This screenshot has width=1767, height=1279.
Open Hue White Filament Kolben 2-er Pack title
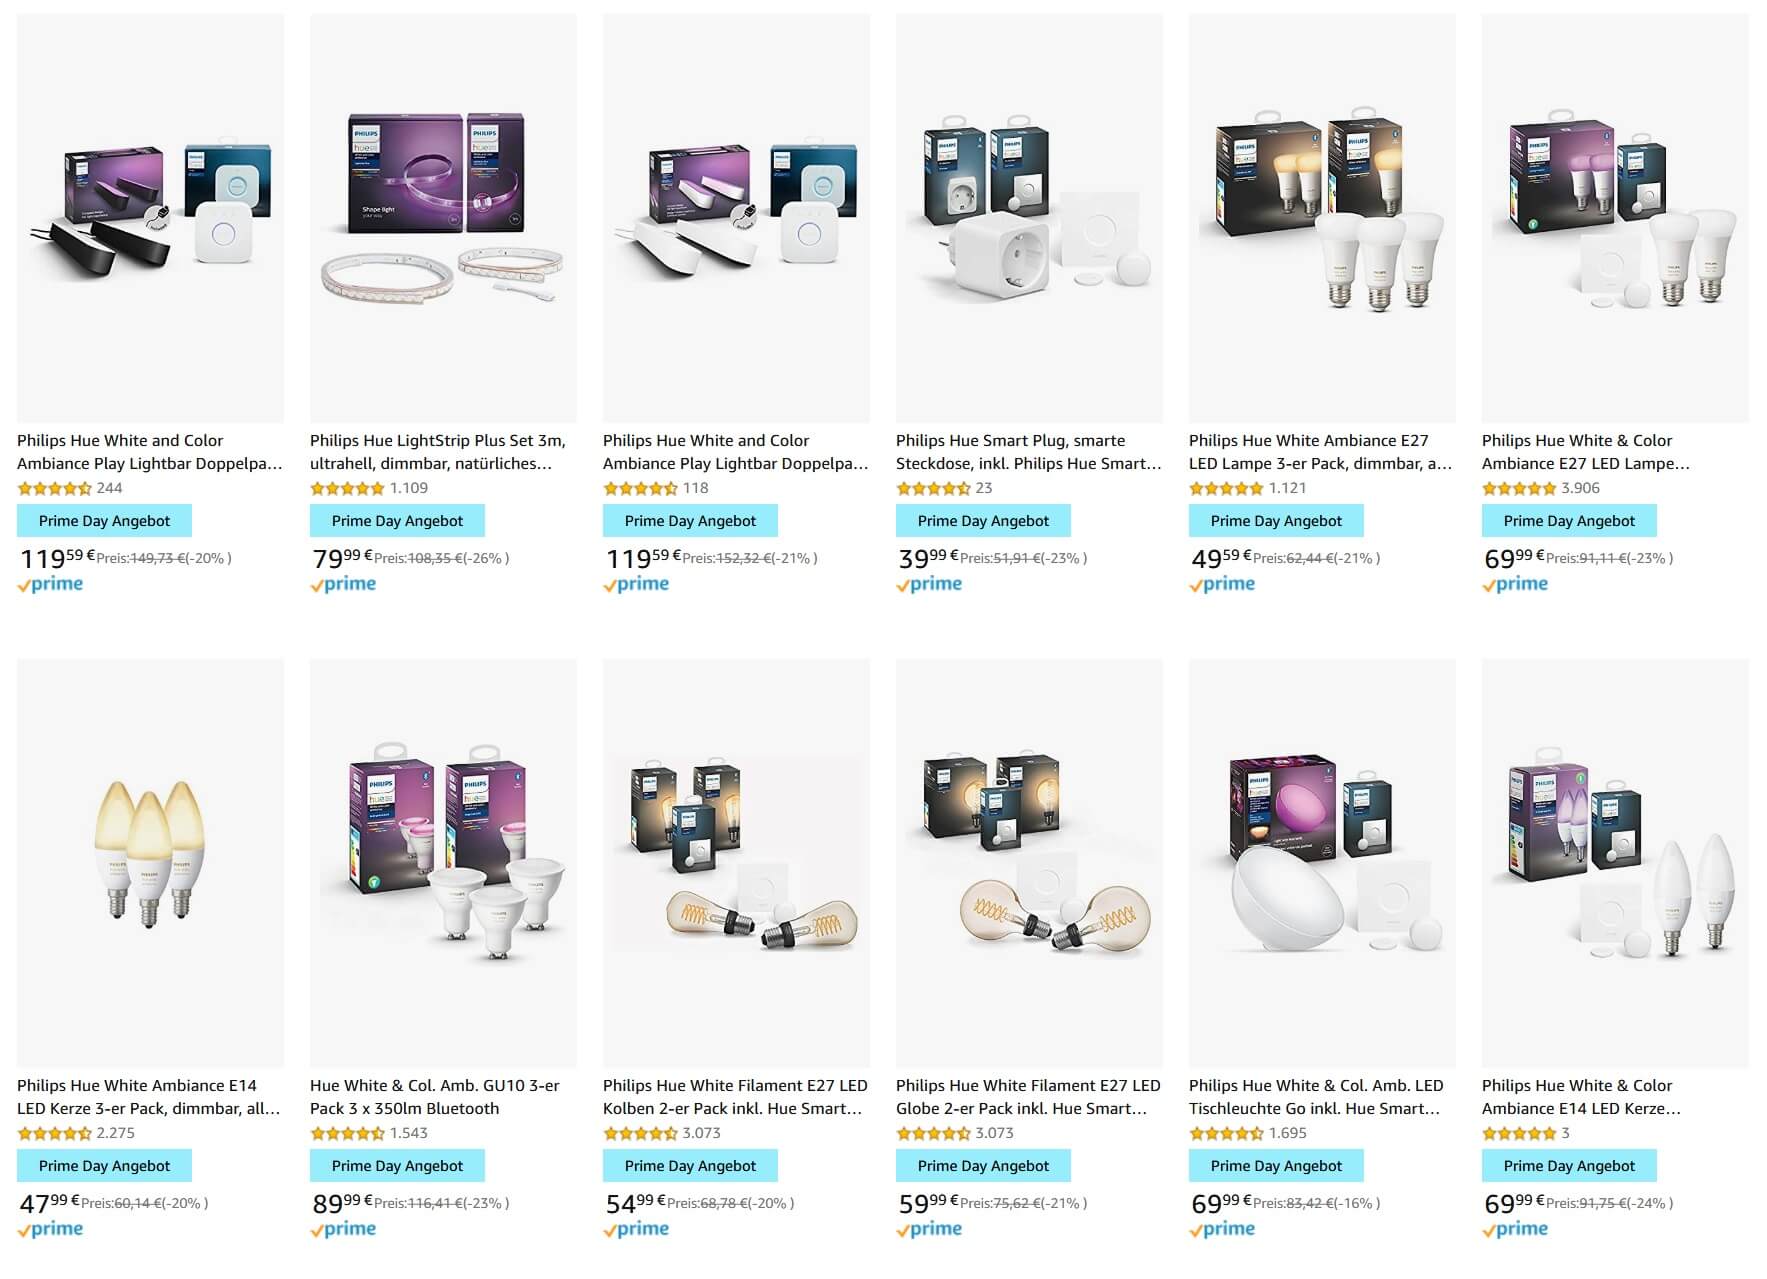(x=735, y=1097)
